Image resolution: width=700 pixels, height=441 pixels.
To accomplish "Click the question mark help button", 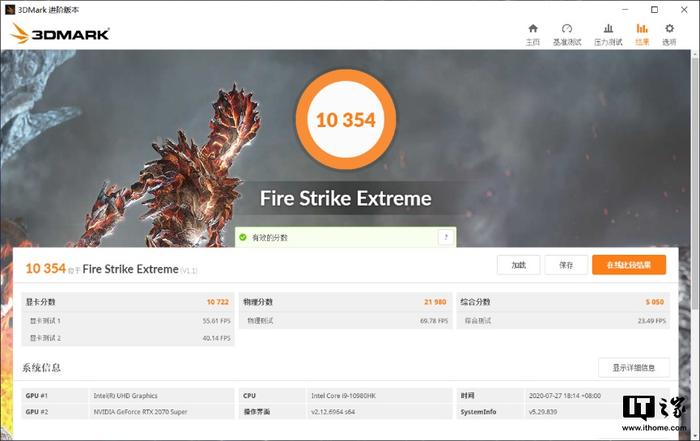I will 446,237.
